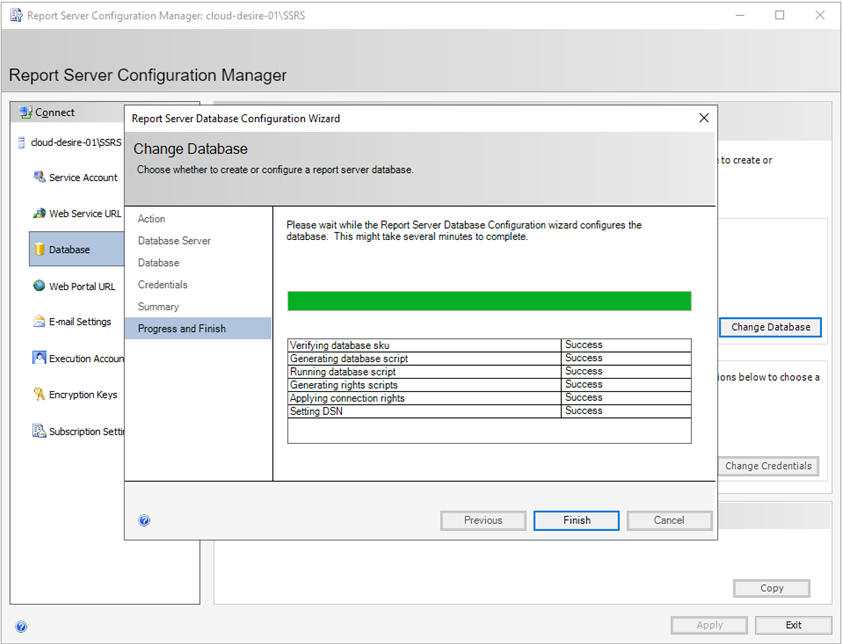
Task: Click the Connect button in sidebar
Action: pos(47,112)
